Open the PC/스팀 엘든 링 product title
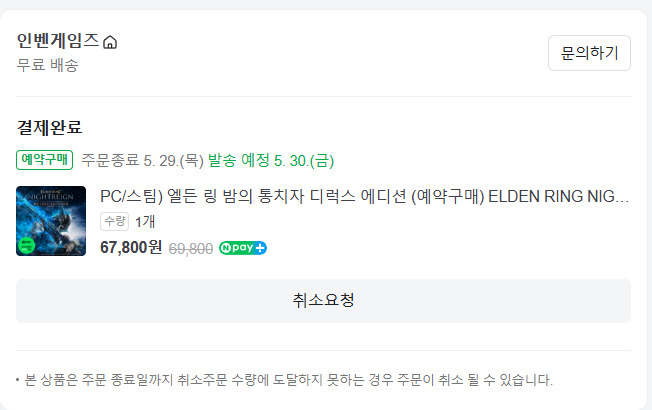Viewport: 652px width, 410px height. (x=364, y=196)
